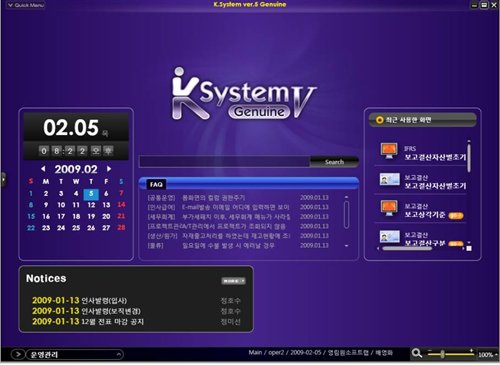This screenshot has height=365, width=500.
Task: Select day 20 in the calendar
Action: click(106, 216)
